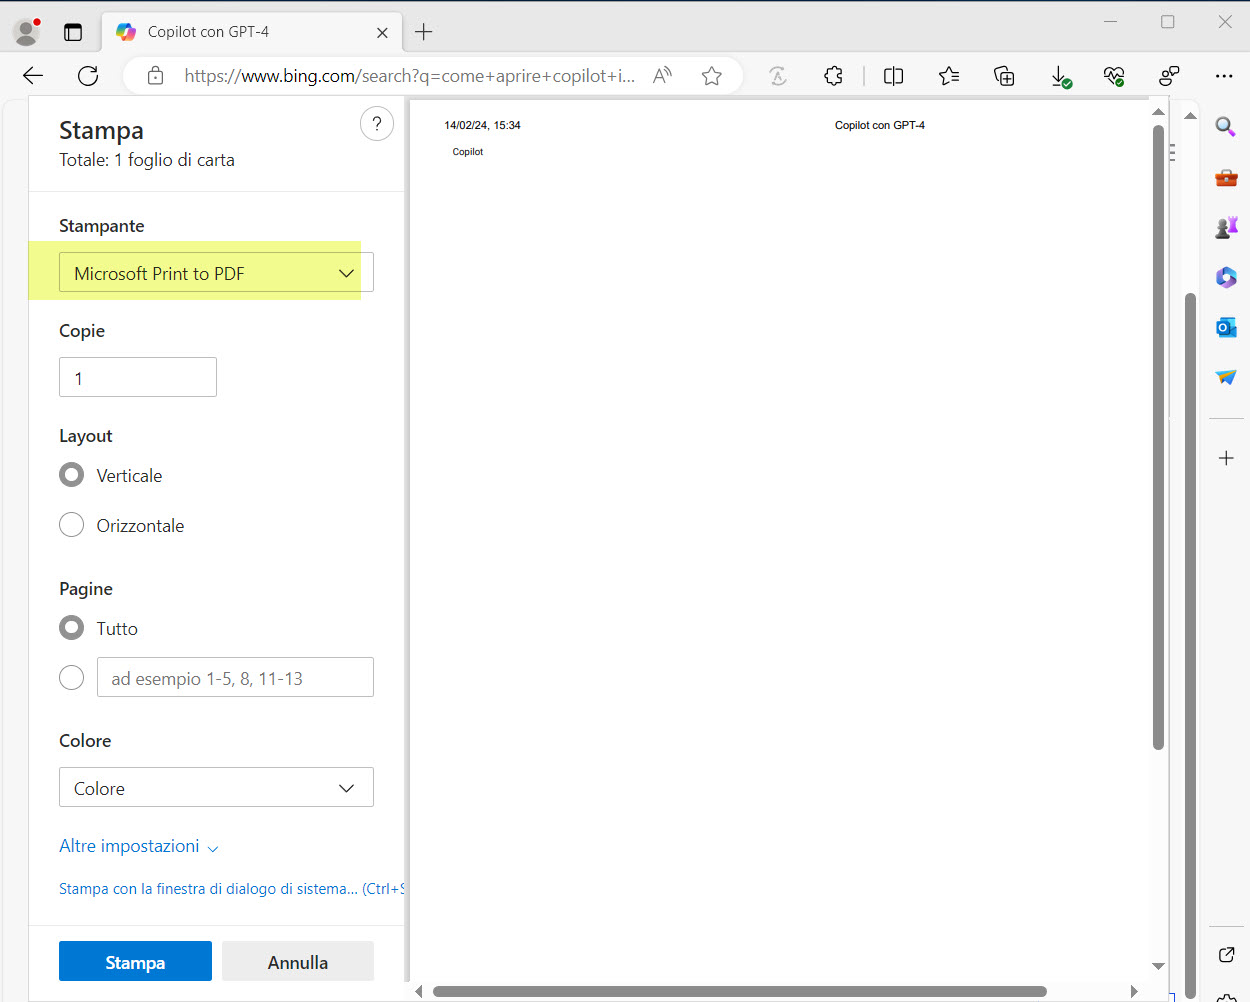Click the page range input field
1250x1002 pixels.
pos(235,678)
